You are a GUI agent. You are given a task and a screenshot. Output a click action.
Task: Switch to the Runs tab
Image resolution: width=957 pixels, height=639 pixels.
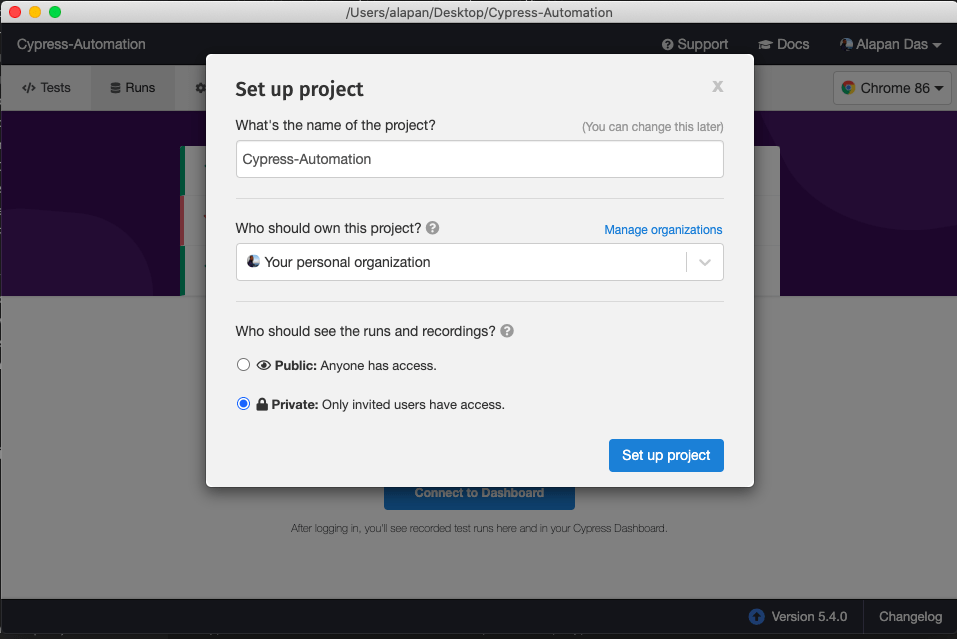133,88
